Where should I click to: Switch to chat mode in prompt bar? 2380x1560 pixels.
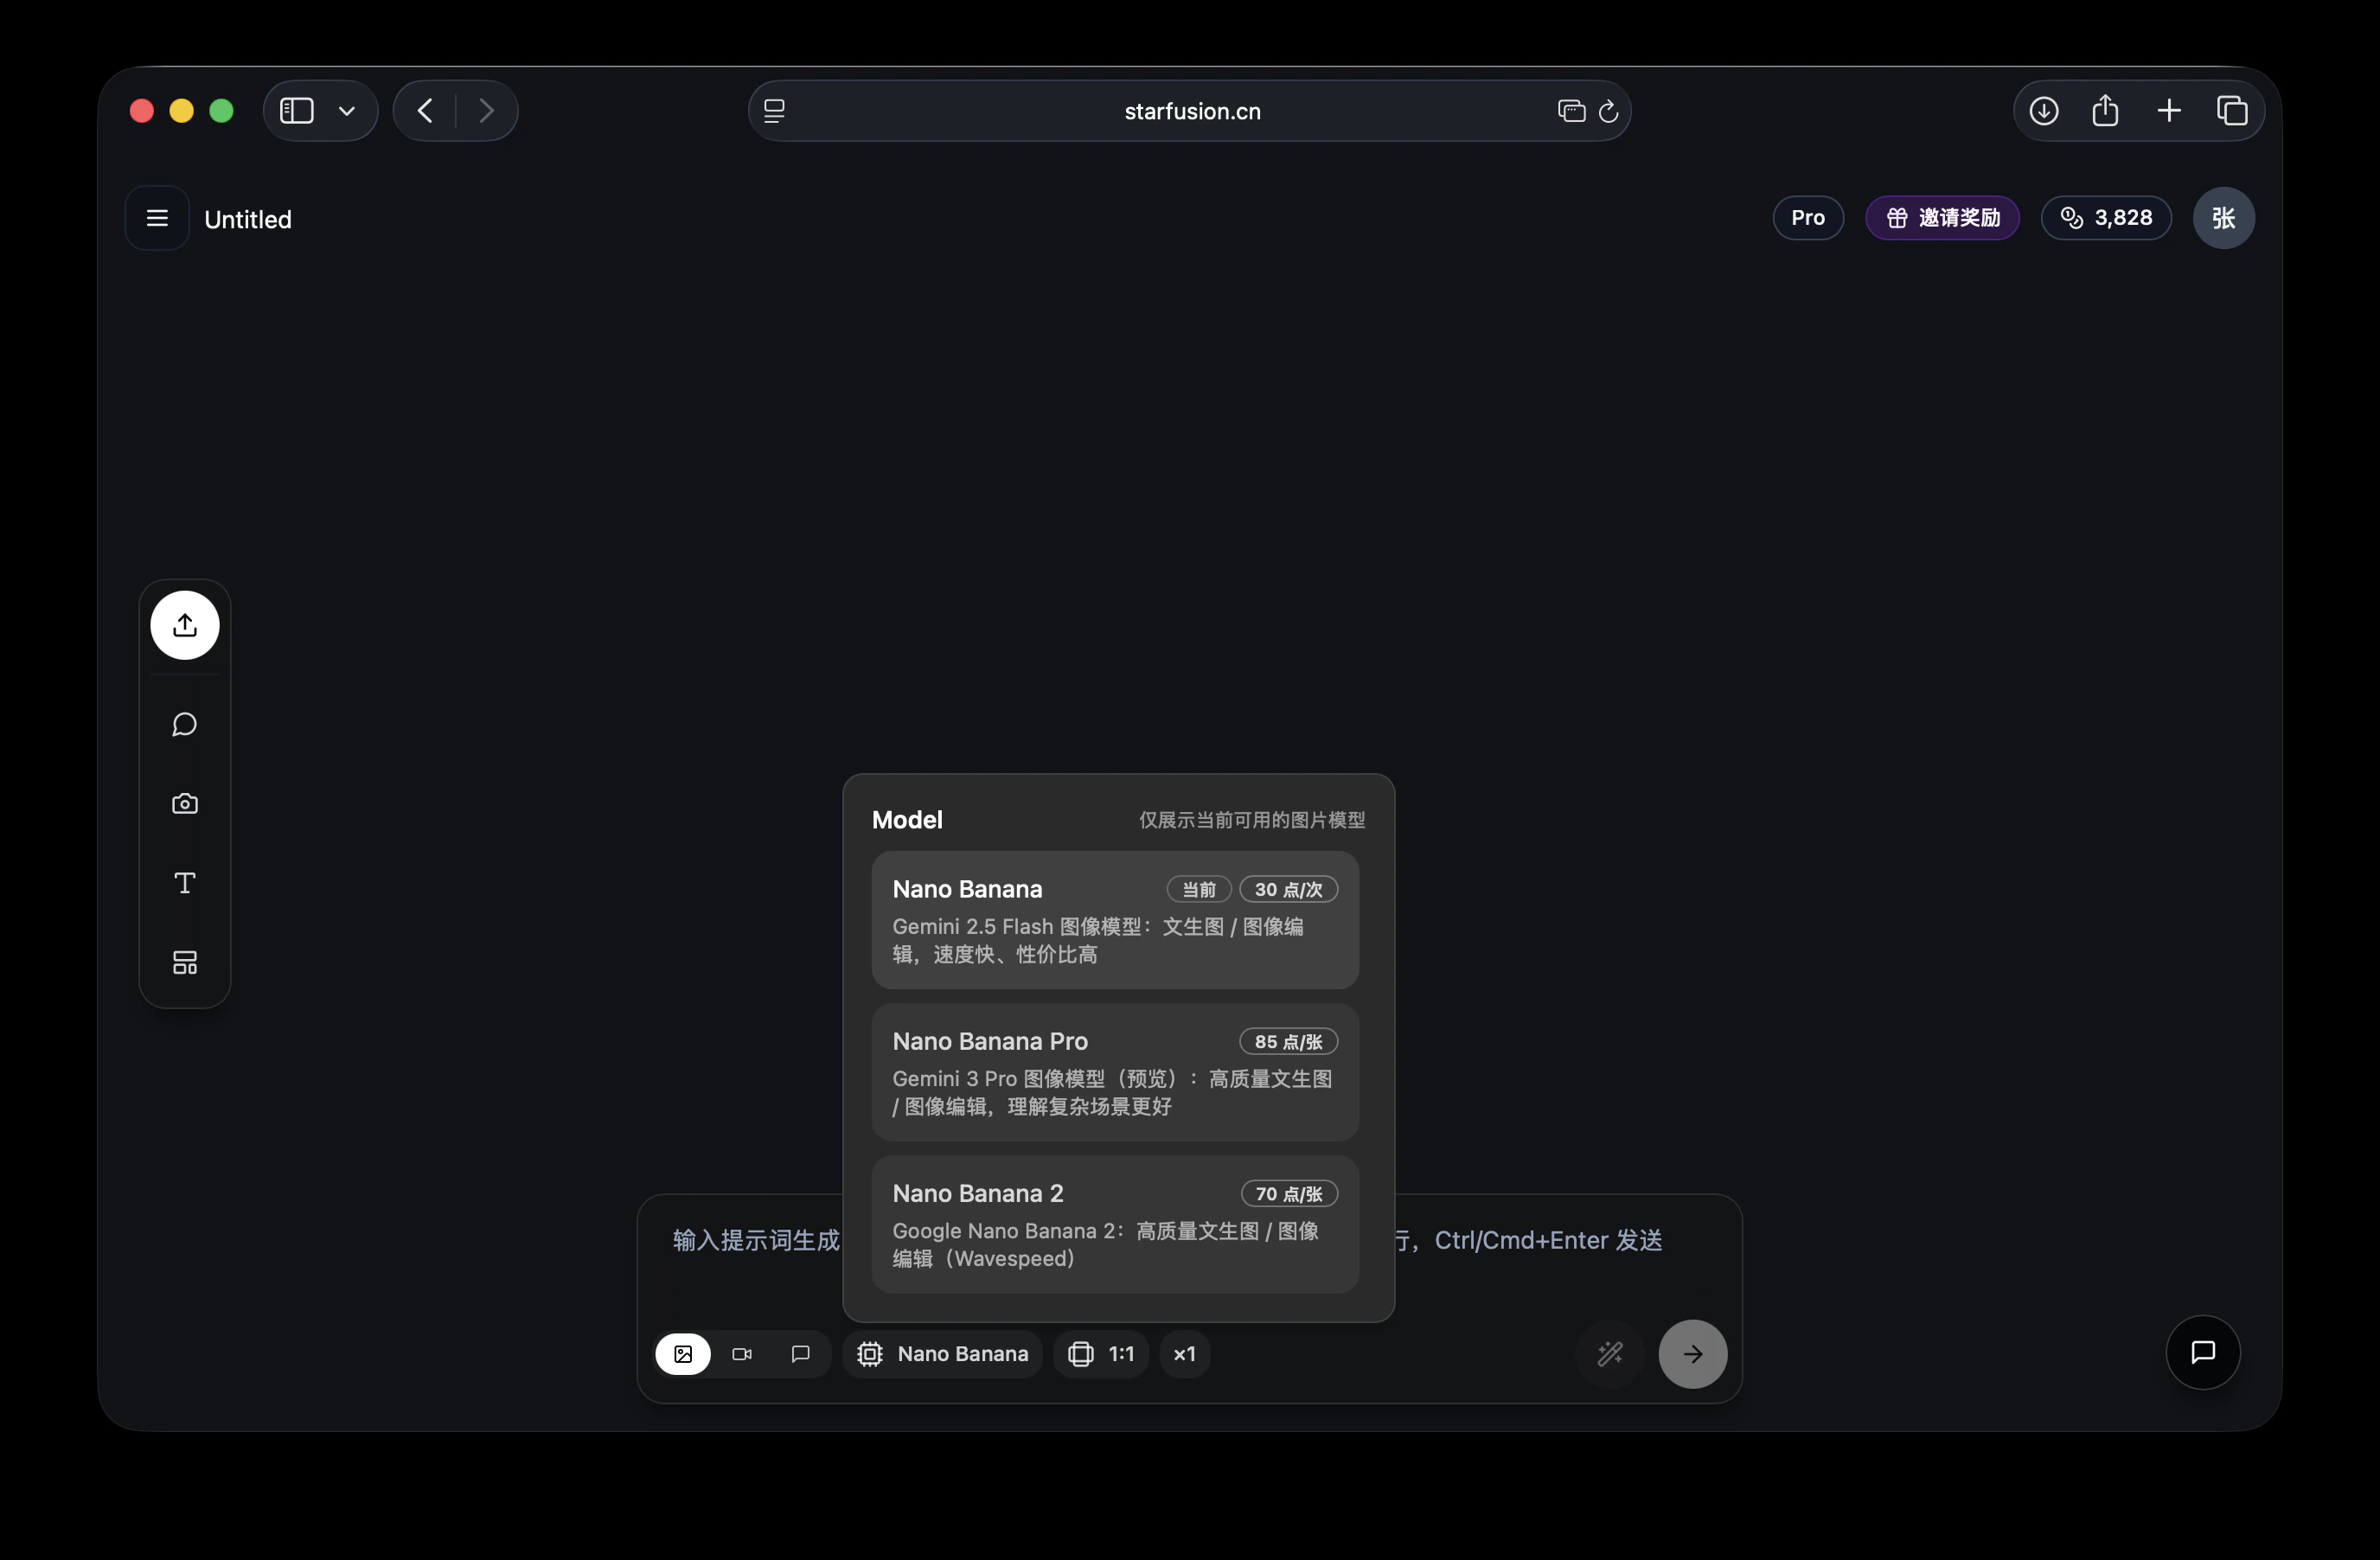(800, 1353)
